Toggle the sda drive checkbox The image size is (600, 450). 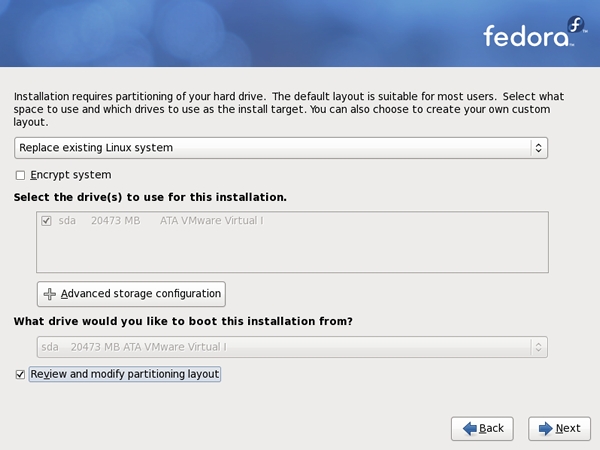(x=46, y=221)
